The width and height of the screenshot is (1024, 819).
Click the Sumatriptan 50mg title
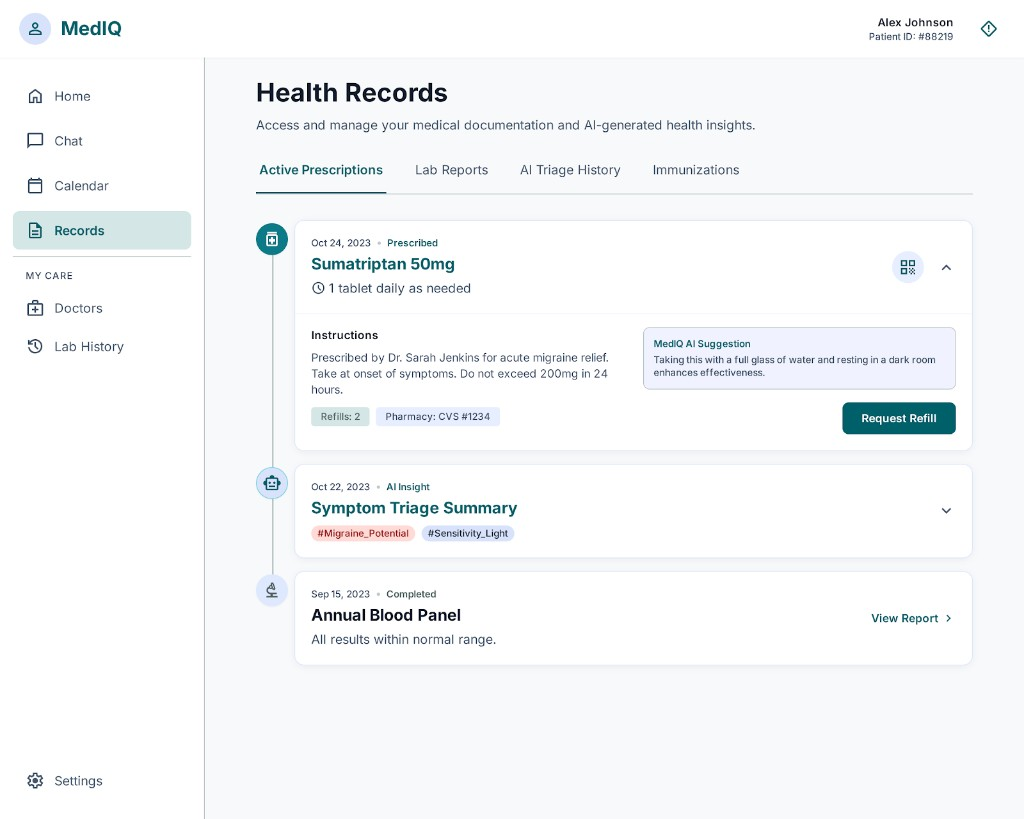pos(383,264)
